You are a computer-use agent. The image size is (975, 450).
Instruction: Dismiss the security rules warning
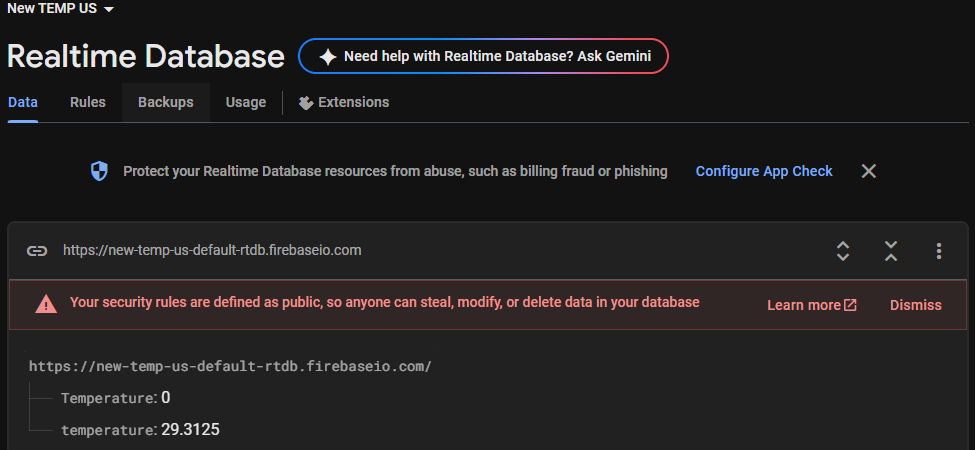point(915,305)
